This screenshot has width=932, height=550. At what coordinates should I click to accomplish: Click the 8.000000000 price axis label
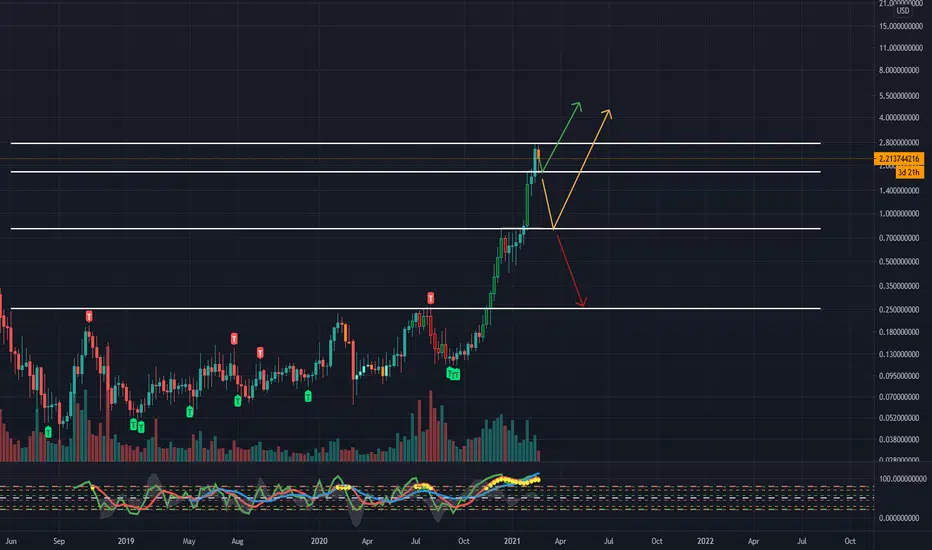901,70
